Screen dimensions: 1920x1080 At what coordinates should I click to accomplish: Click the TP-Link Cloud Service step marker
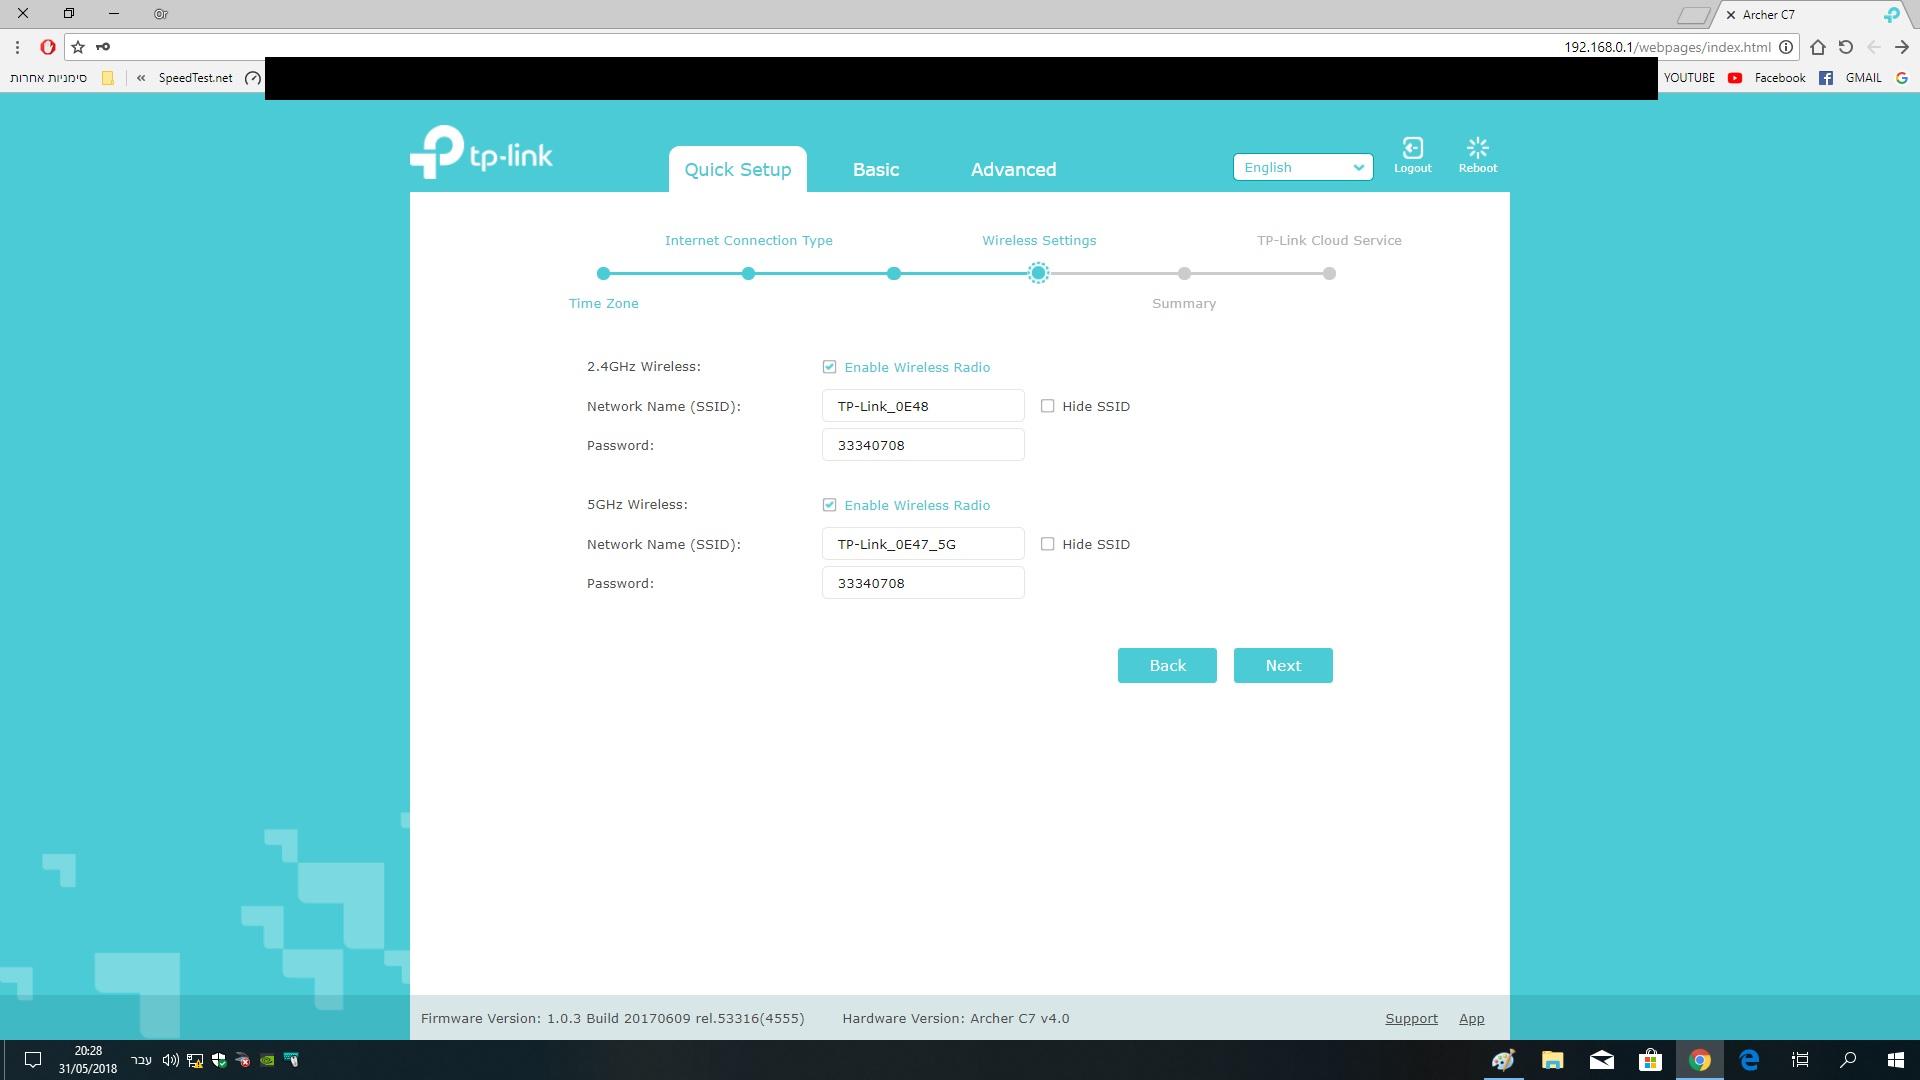[x=1329, y=273]
